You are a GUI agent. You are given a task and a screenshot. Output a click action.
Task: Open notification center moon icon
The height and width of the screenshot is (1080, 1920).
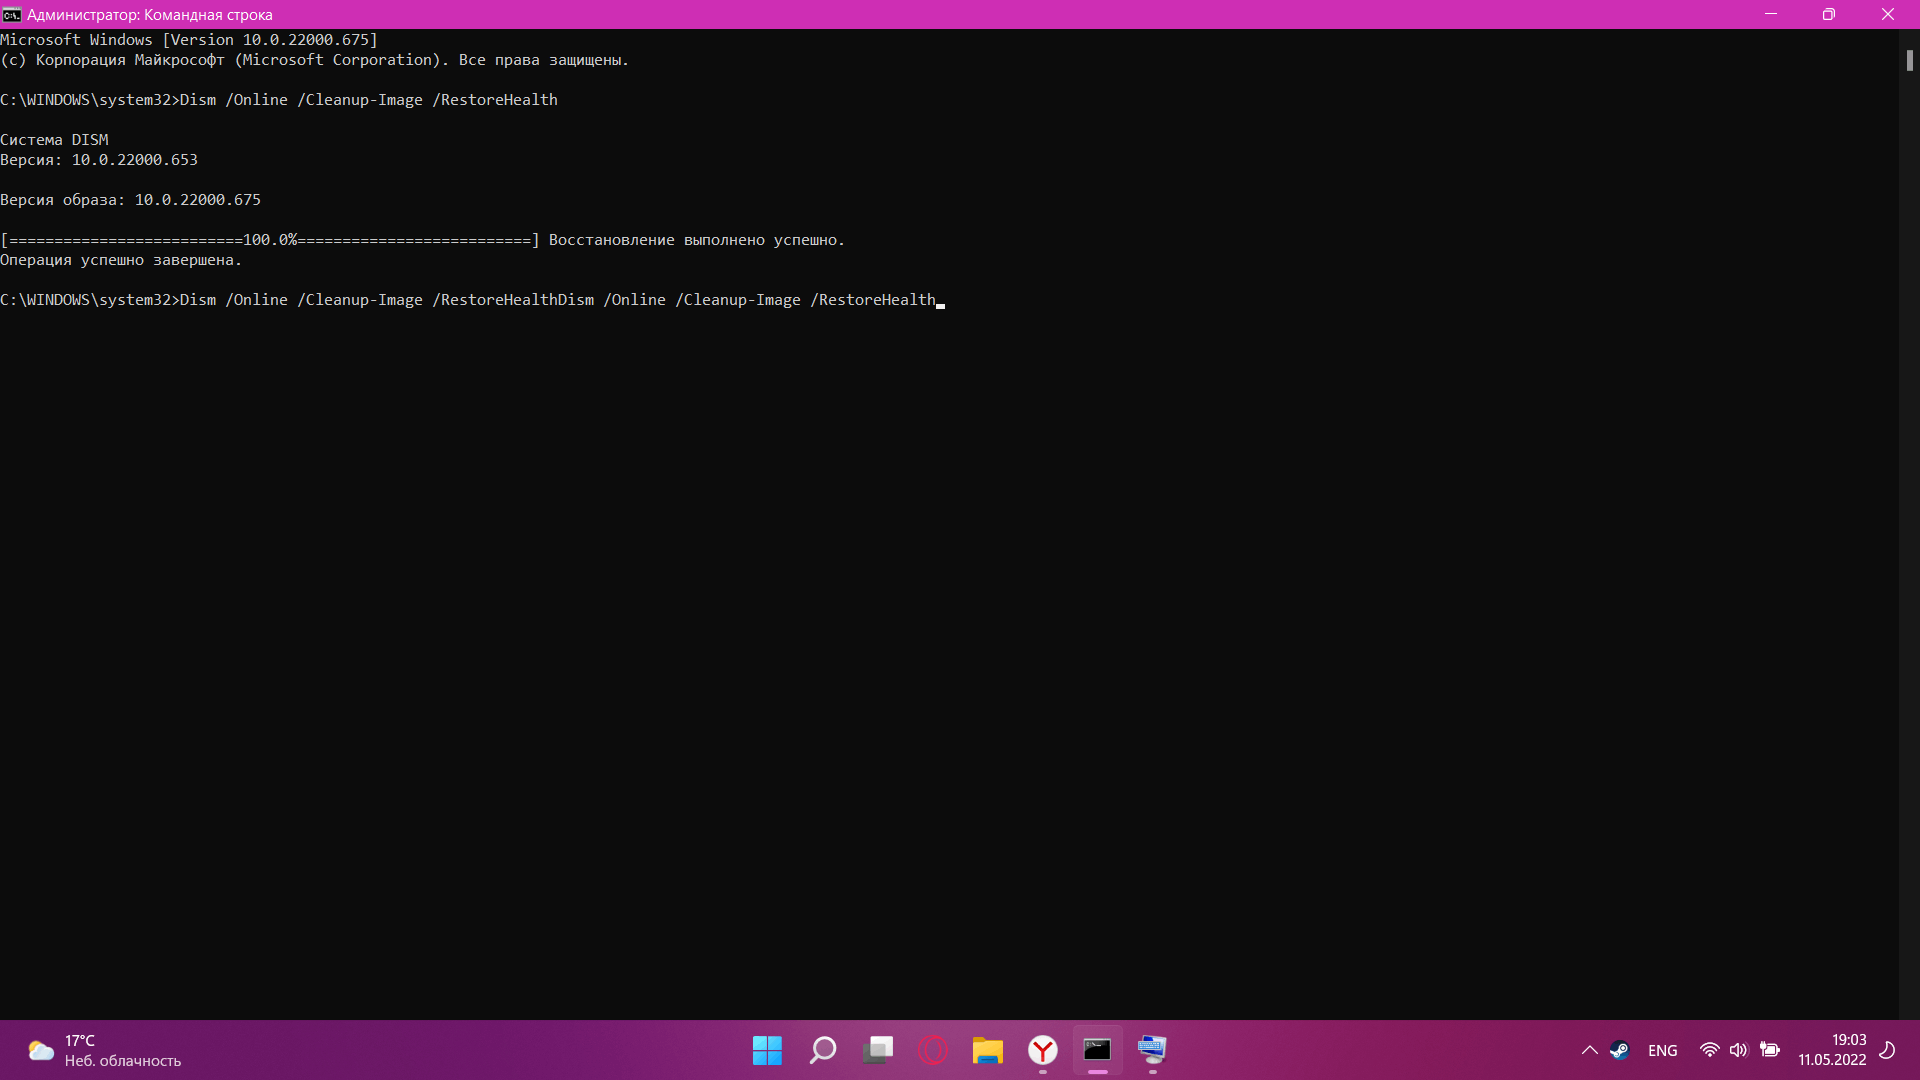(1888, 1050)
